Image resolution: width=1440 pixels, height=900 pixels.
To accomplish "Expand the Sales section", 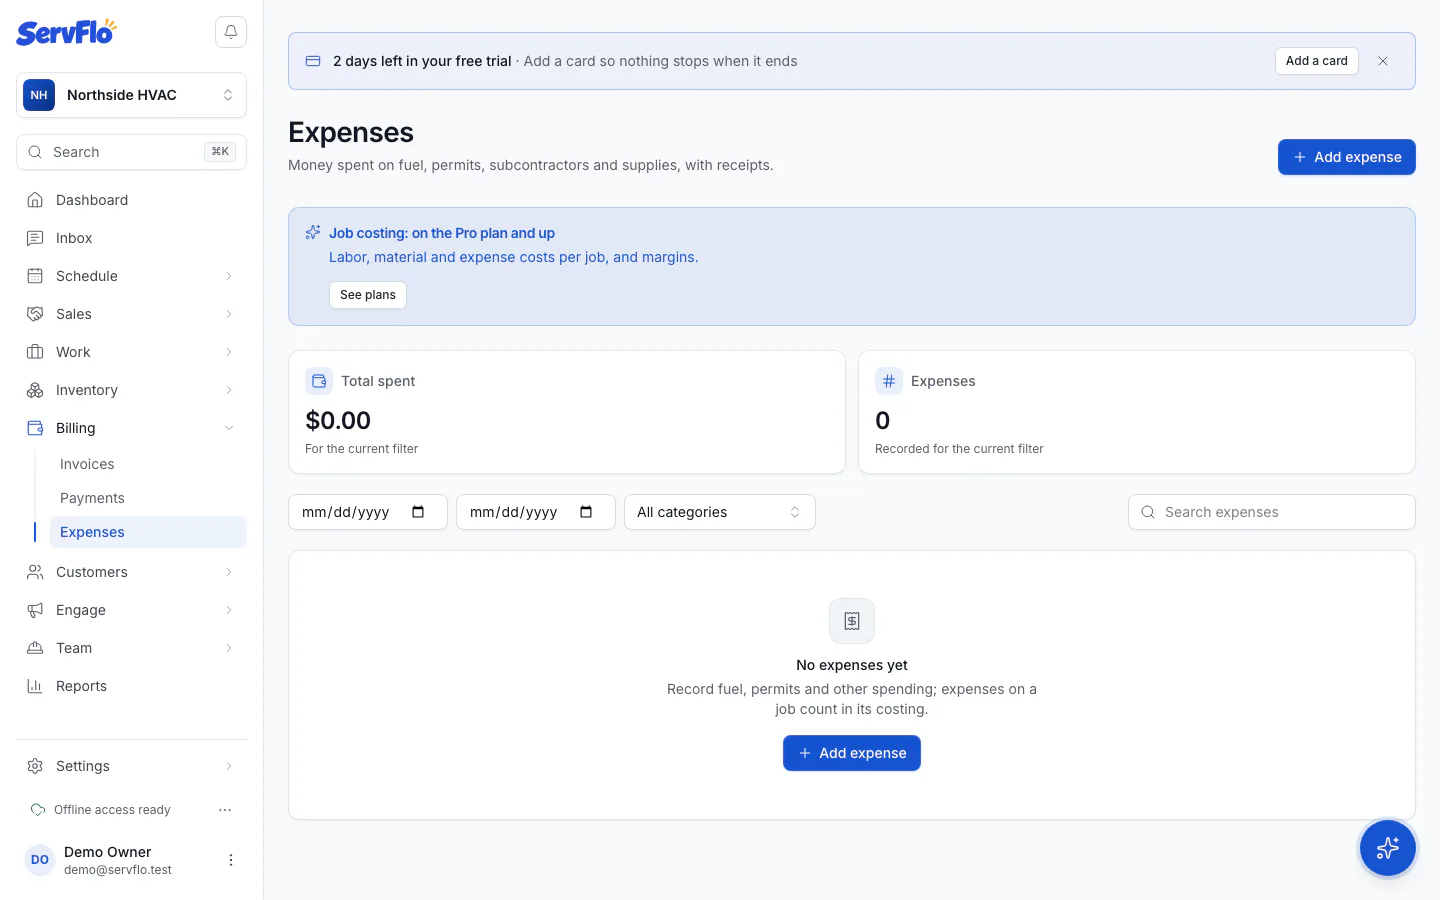I will [x=131, y=314].
